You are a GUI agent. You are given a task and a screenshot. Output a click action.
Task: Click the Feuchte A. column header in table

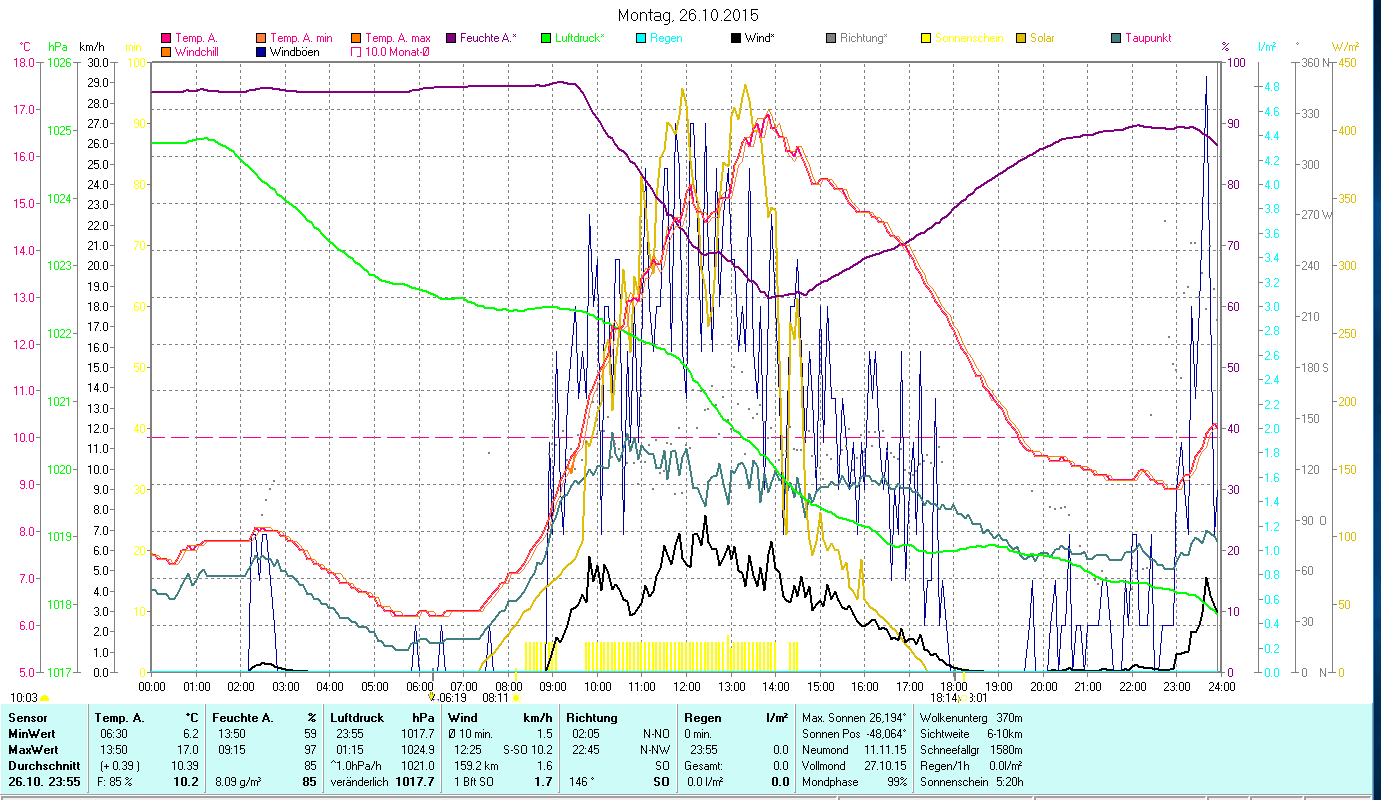244,718
